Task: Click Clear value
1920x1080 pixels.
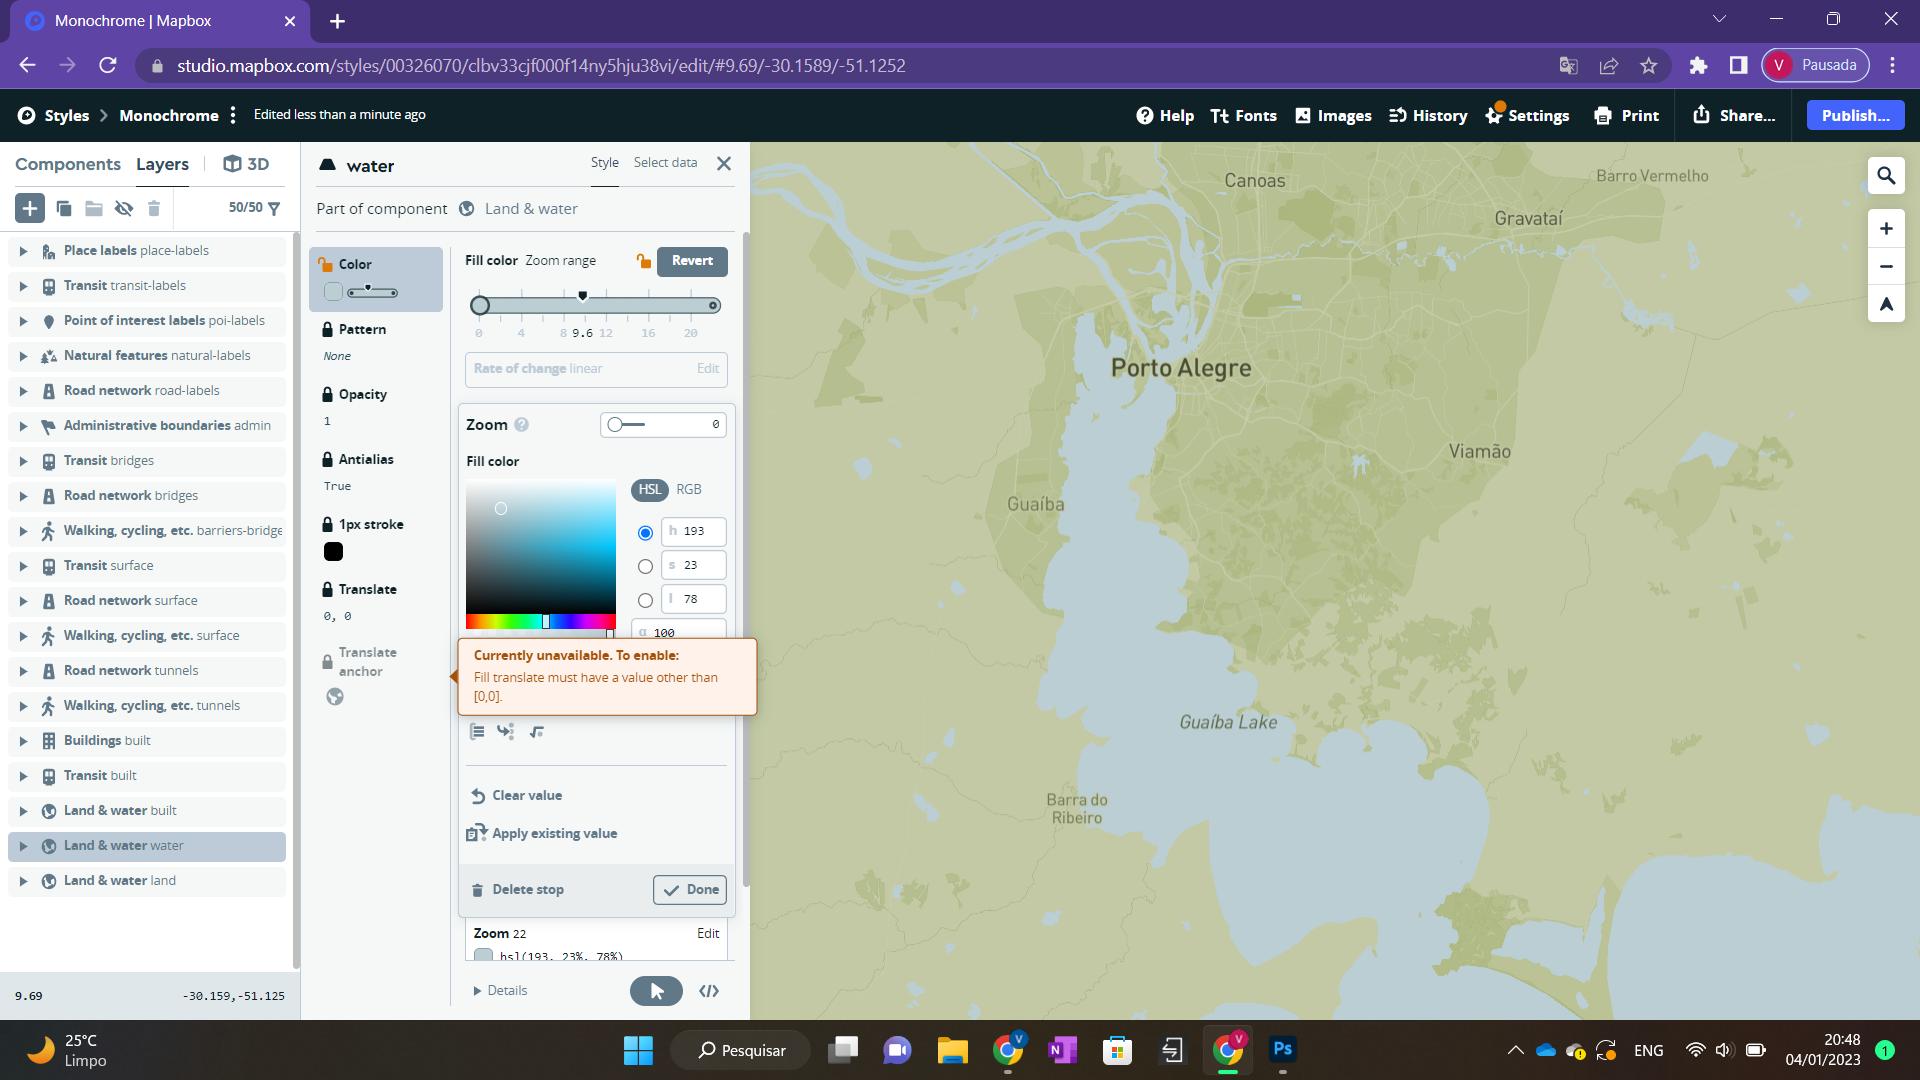Action: [517, 796]
